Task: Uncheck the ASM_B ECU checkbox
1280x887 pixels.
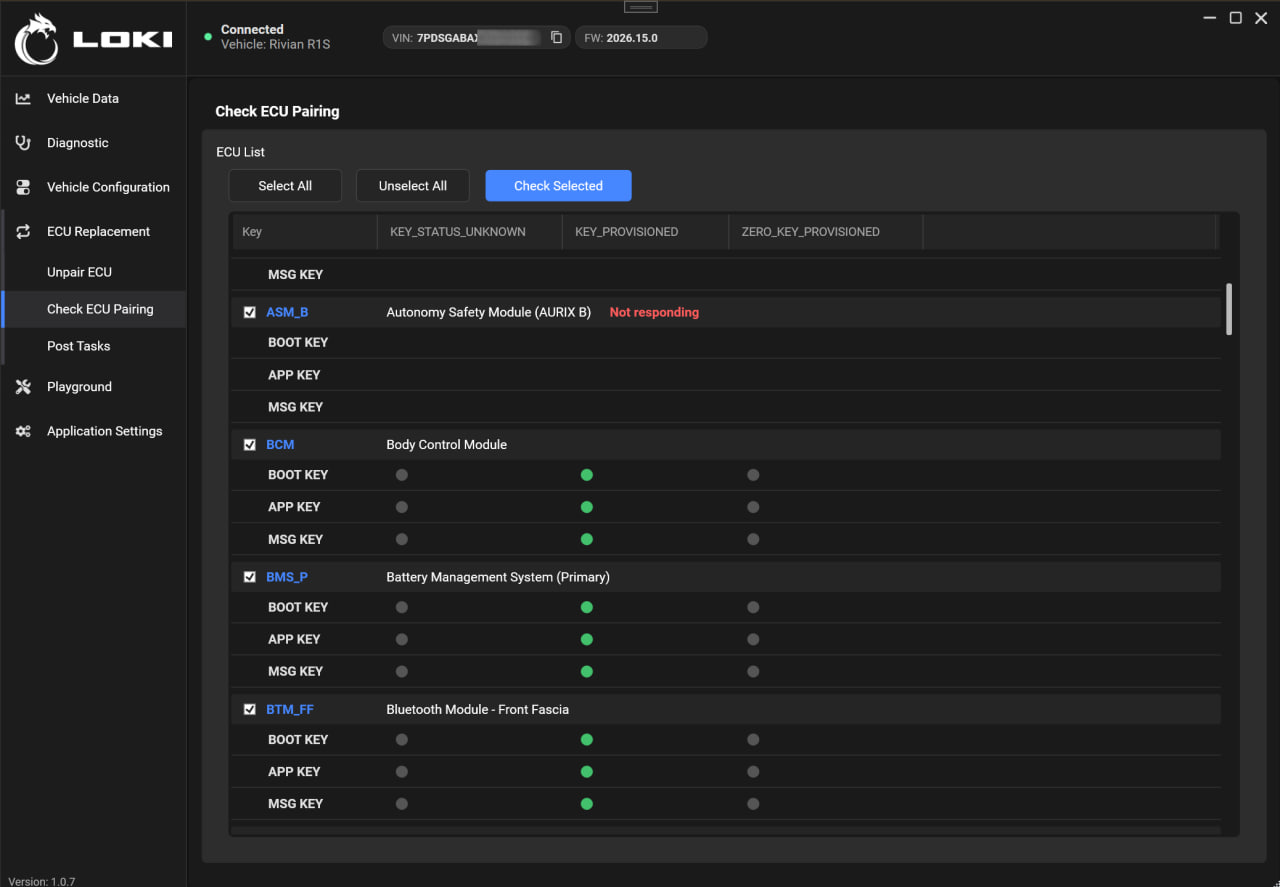Action: click(250, 312)
